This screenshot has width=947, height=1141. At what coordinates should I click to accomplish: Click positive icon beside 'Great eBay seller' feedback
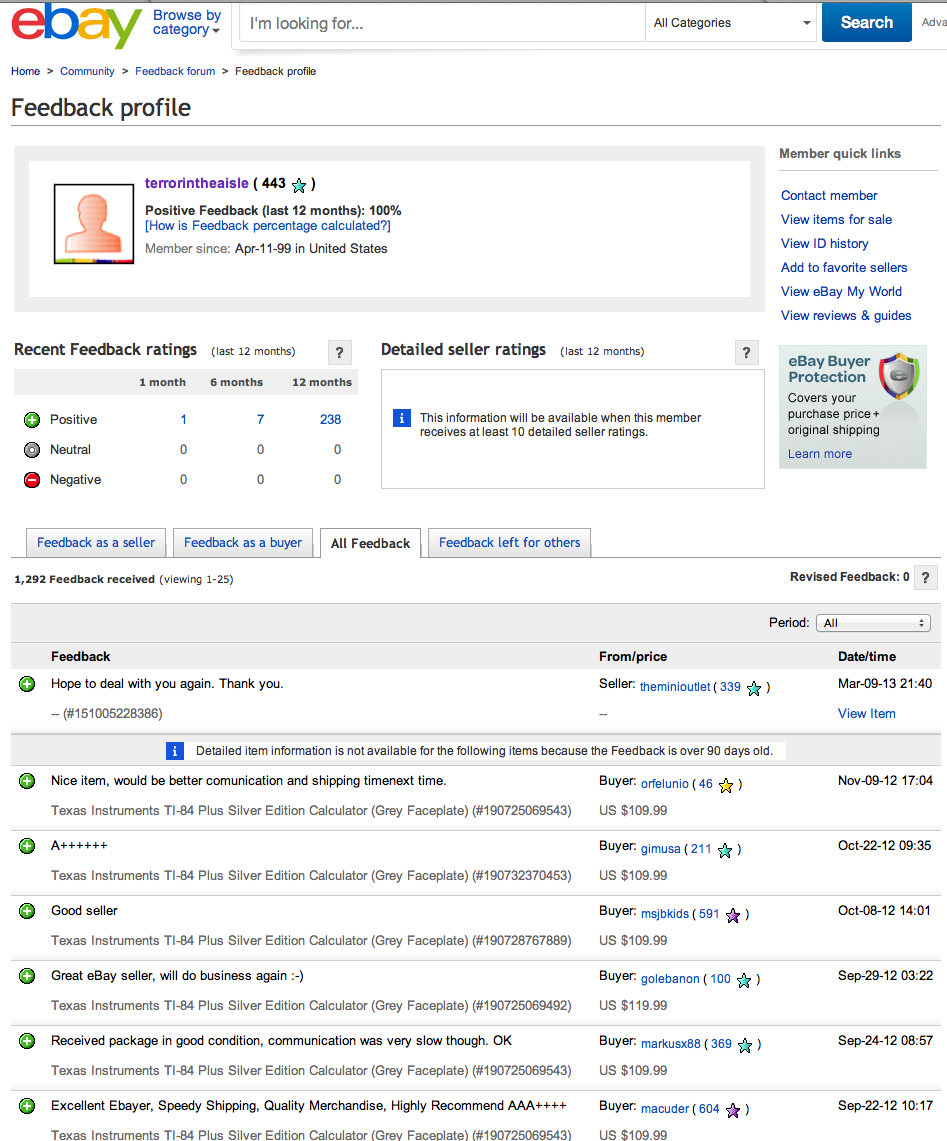pos(27,976)
